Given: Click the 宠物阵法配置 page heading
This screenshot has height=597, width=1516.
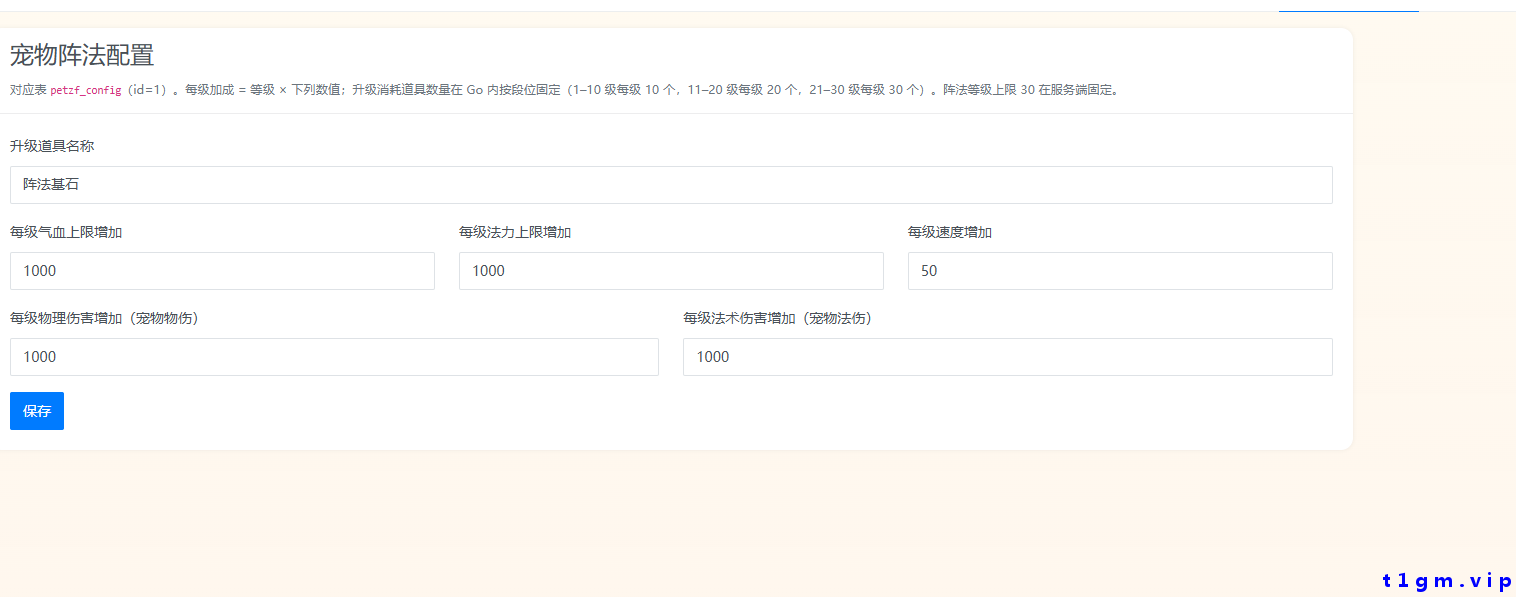Looking at the screenshot, I should tap(82, 56).
